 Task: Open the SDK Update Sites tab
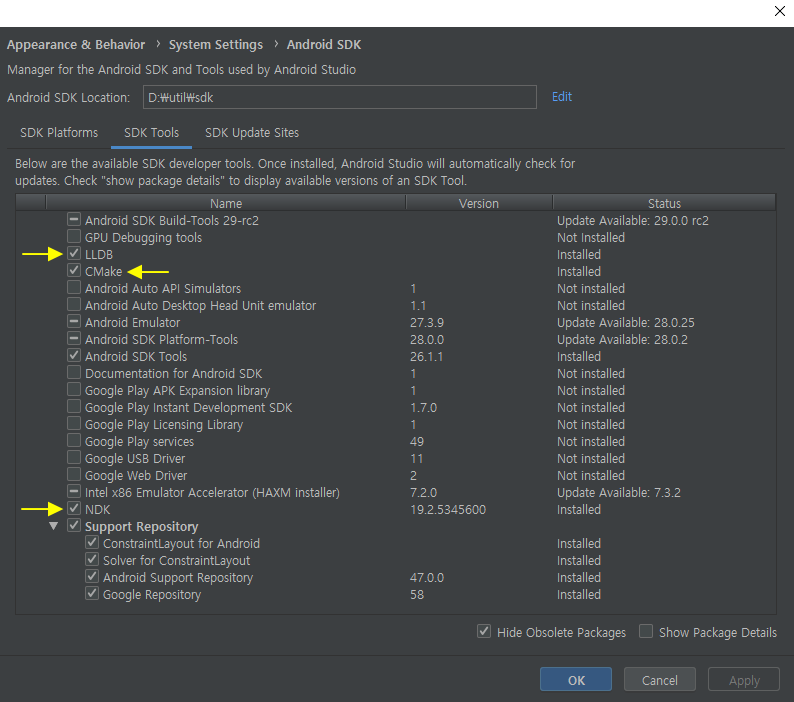click(x=252, y=133)
